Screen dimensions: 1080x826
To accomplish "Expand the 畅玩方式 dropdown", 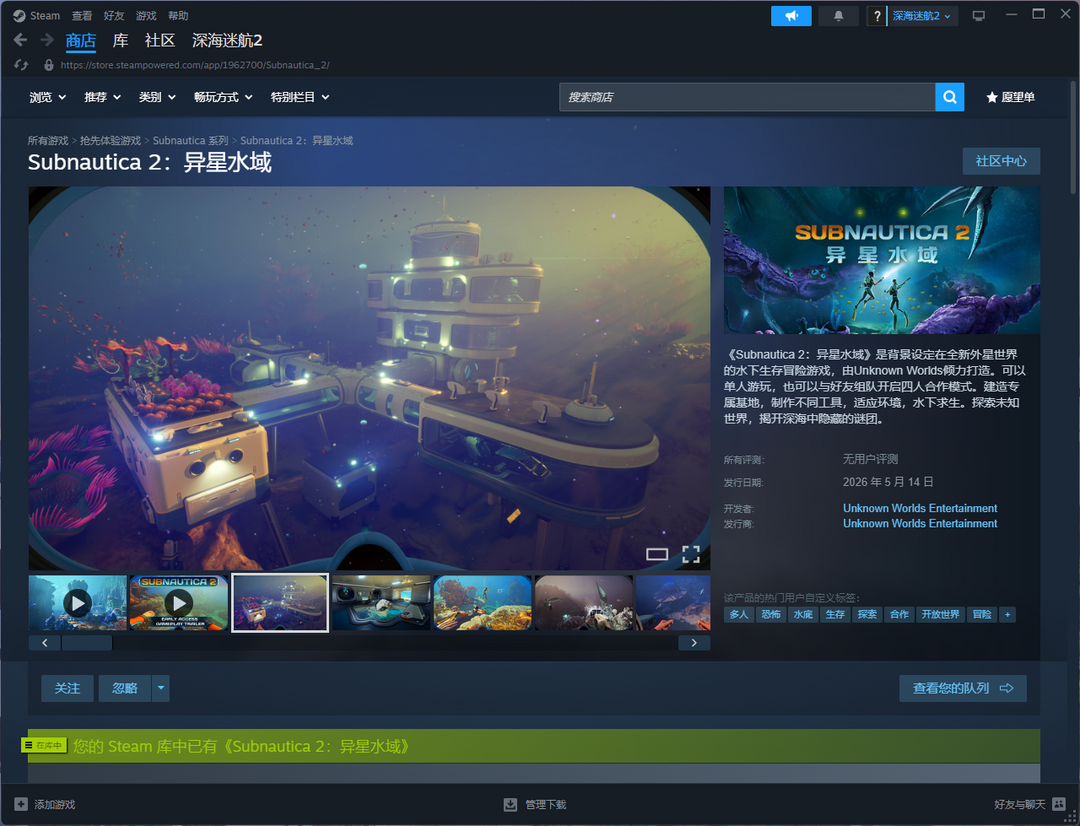I will click(x=223, y=97).
